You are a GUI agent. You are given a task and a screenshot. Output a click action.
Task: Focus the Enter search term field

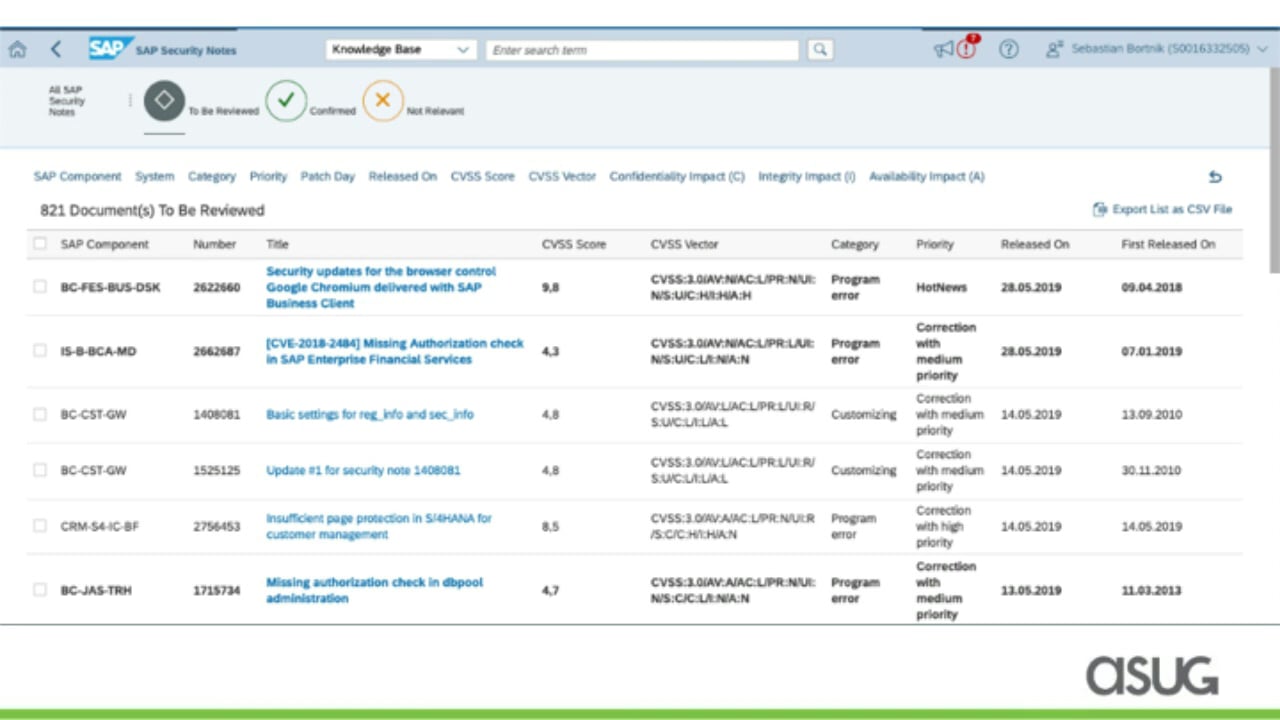[642, 49]
